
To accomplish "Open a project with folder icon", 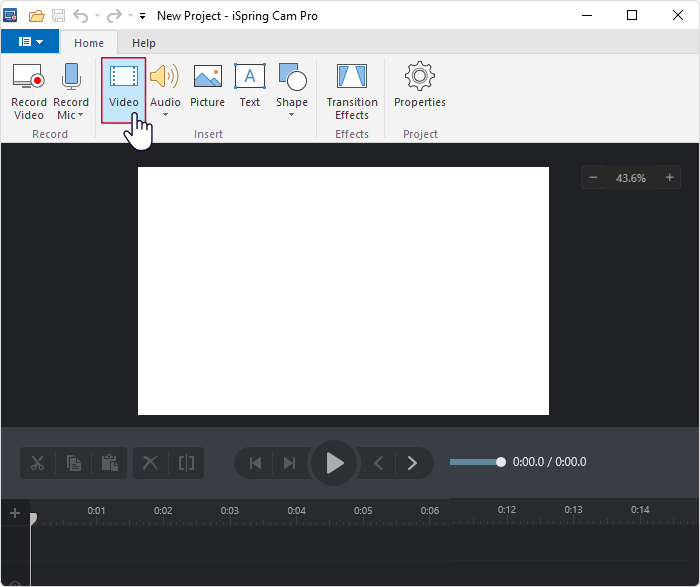I will pyautogui.click(x=36, y=16).
